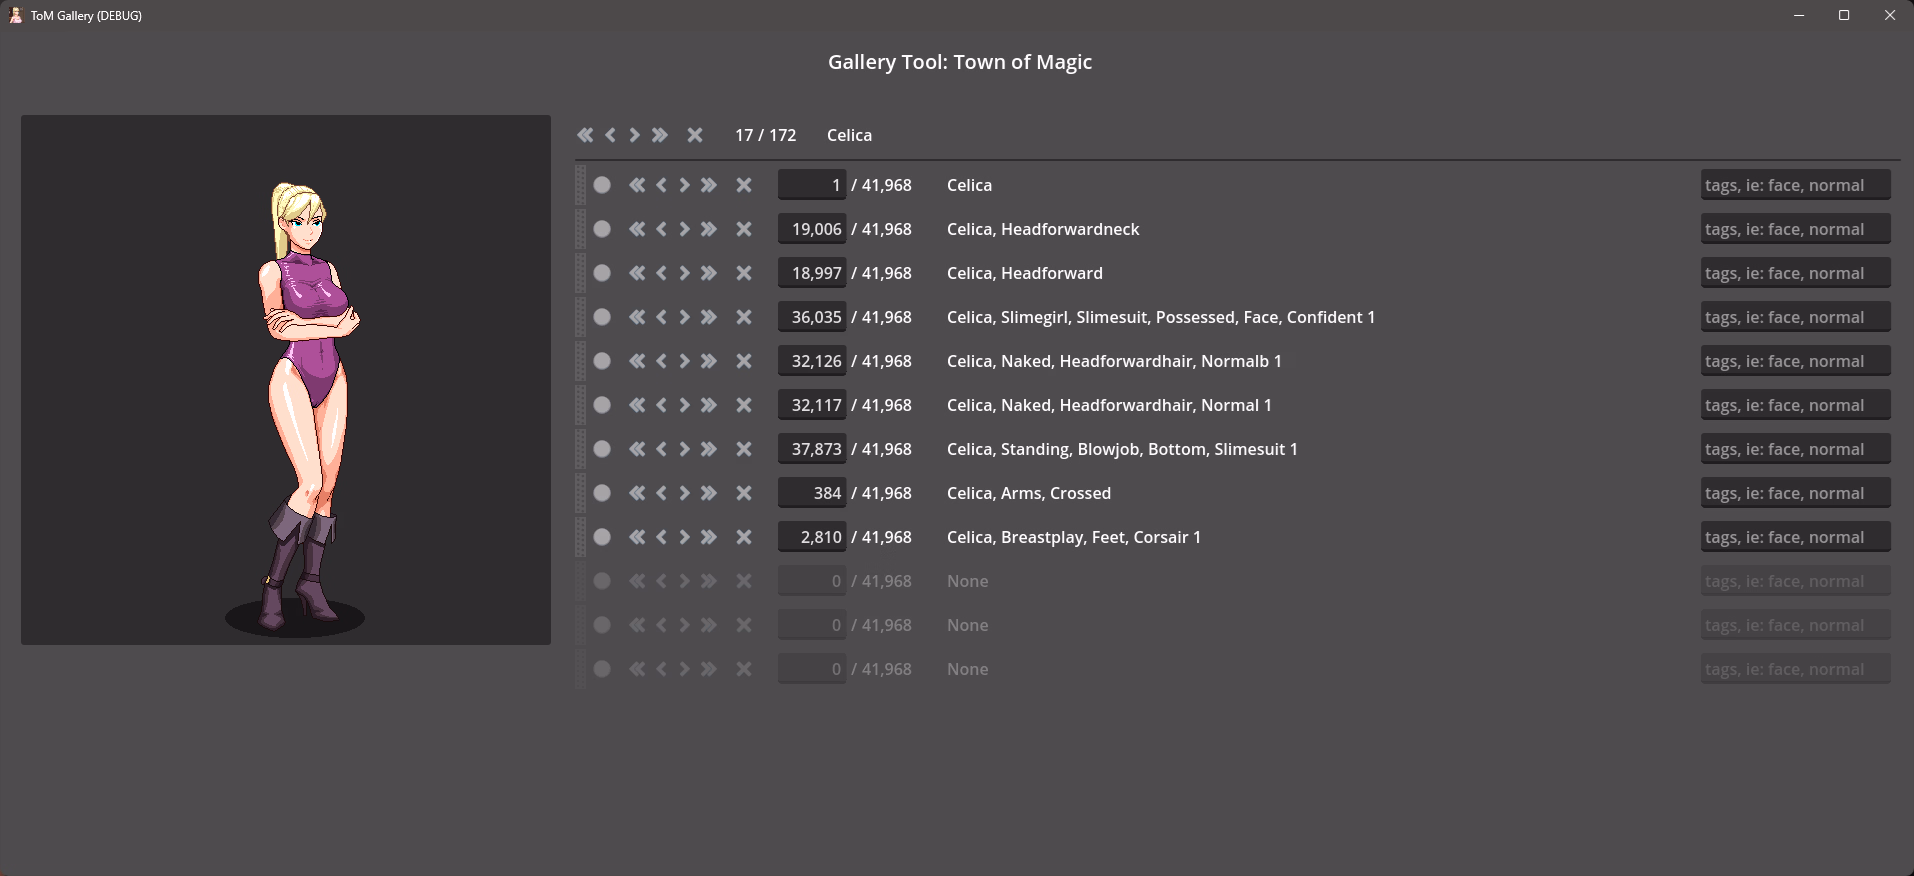The height and width of the screenshot is (876, 1914).
Task: Skip to last image in Headforwardneck row
Action: [x=709, y=229]
